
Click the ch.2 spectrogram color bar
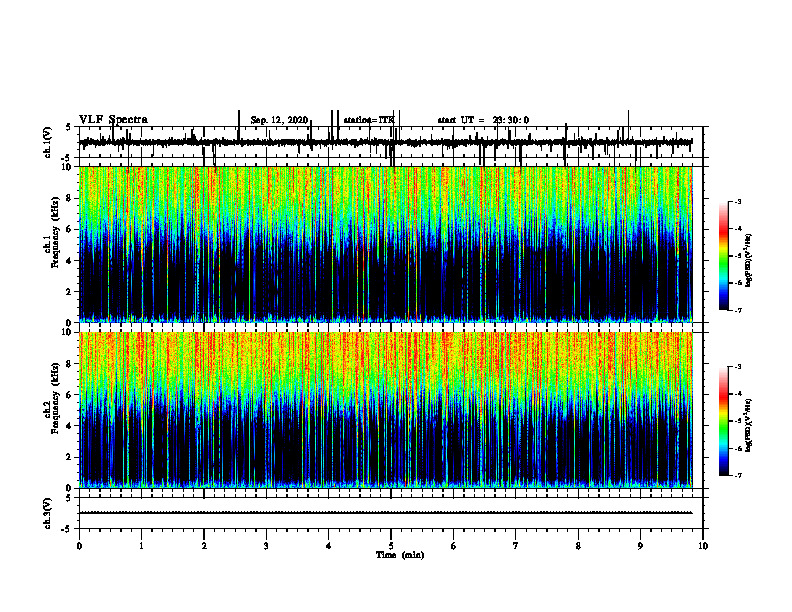click(x=723, y=421)
